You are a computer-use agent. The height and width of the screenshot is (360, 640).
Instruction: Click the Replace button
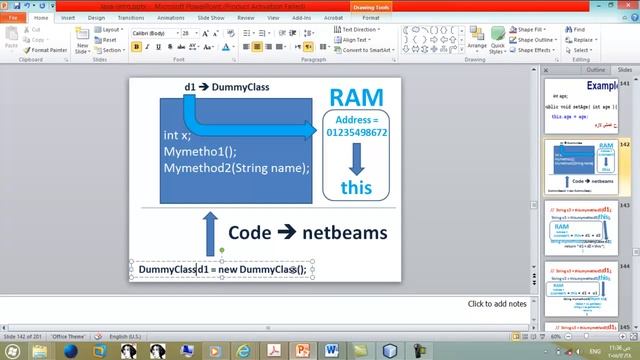click(x=581, y=40)
